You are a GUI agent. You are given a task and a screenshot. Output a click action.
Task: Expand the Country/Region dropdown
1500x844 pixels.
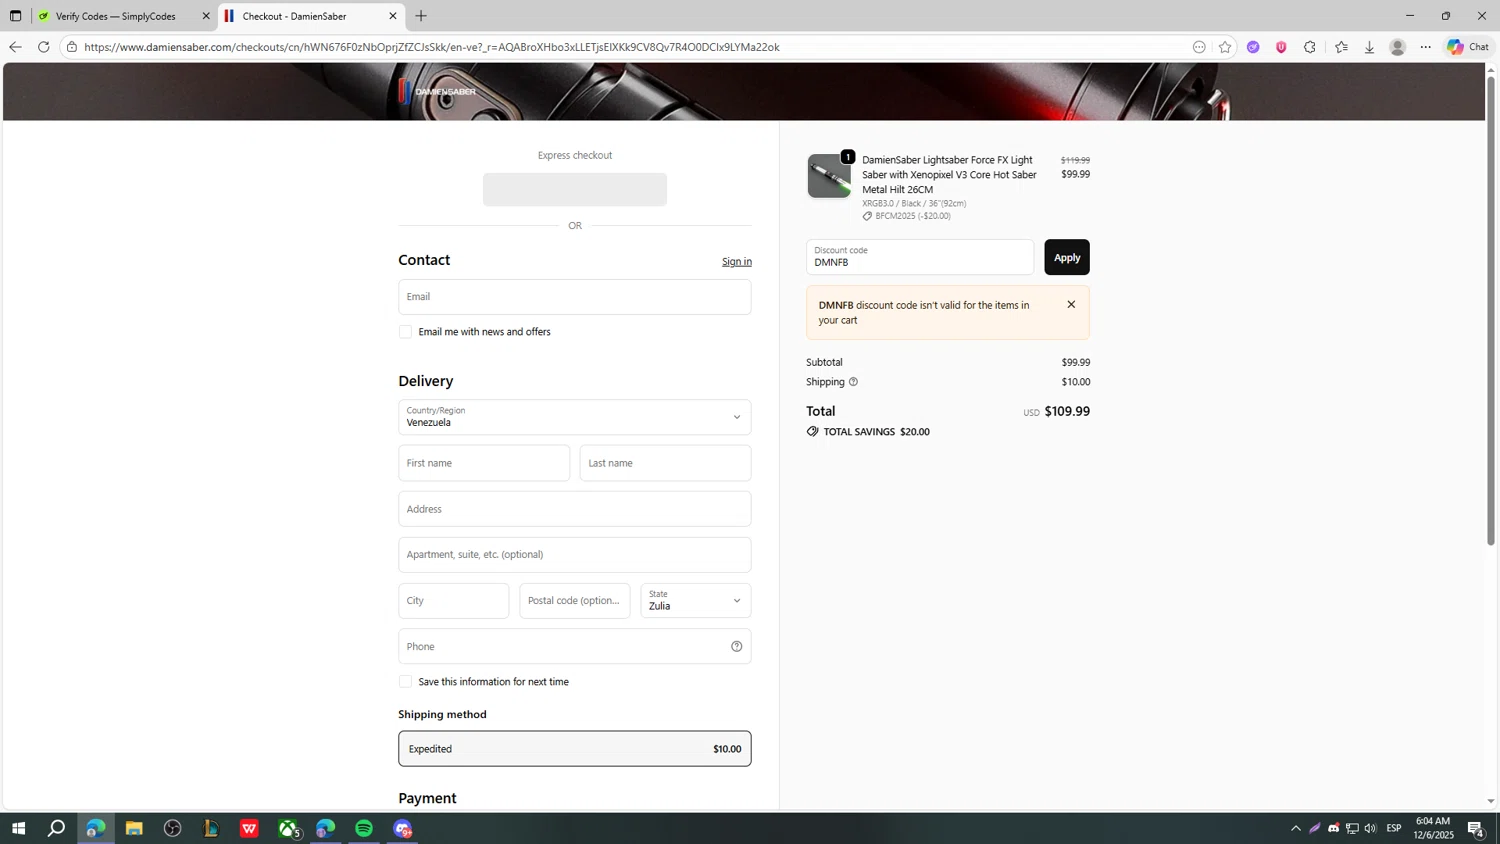[575, 417]
